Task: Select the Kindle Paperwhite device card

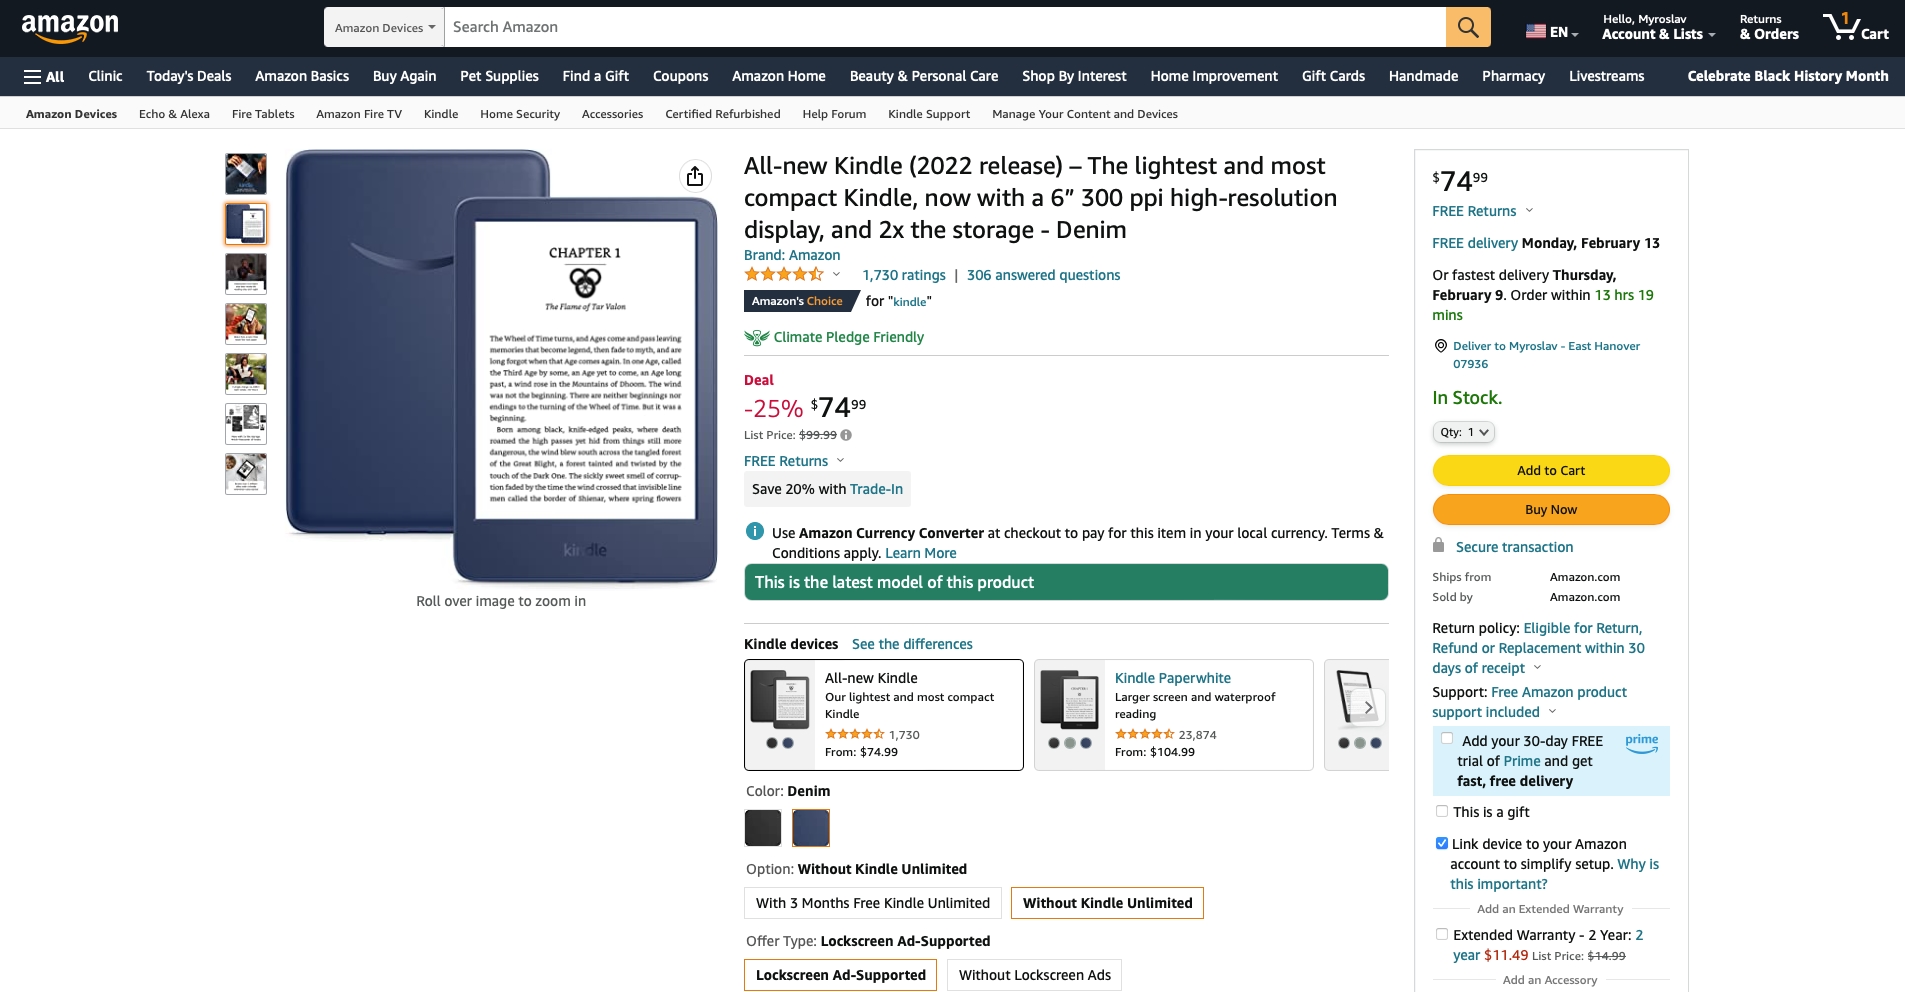Action: tap(1173, 715)
